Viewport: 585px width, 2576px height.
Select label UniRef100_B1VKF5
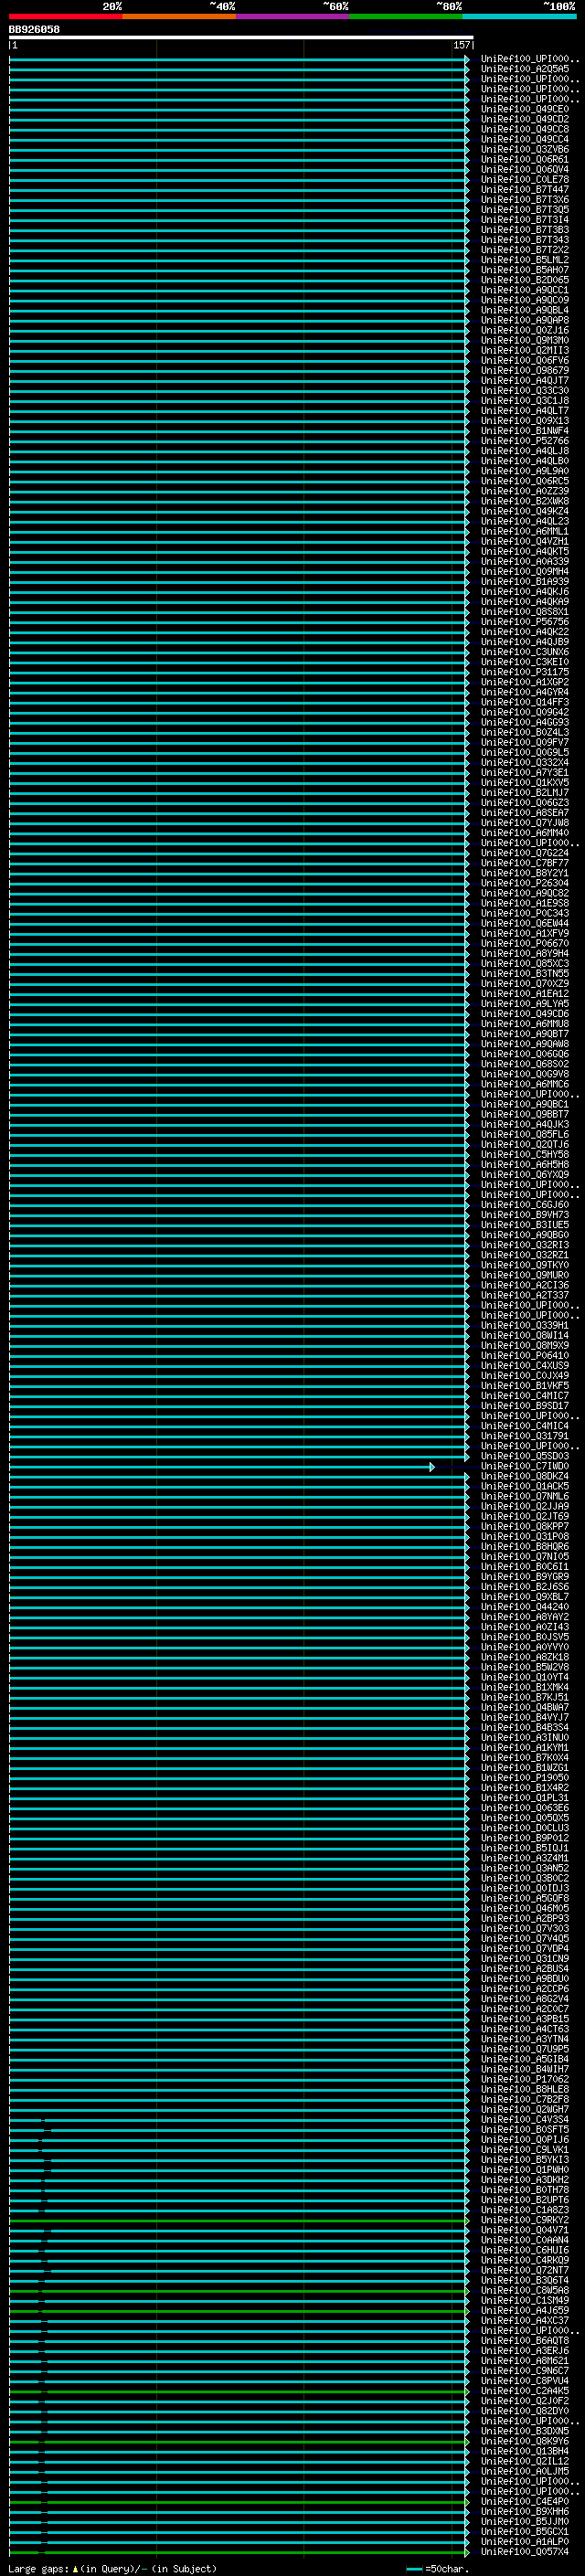coord(524,1385)
